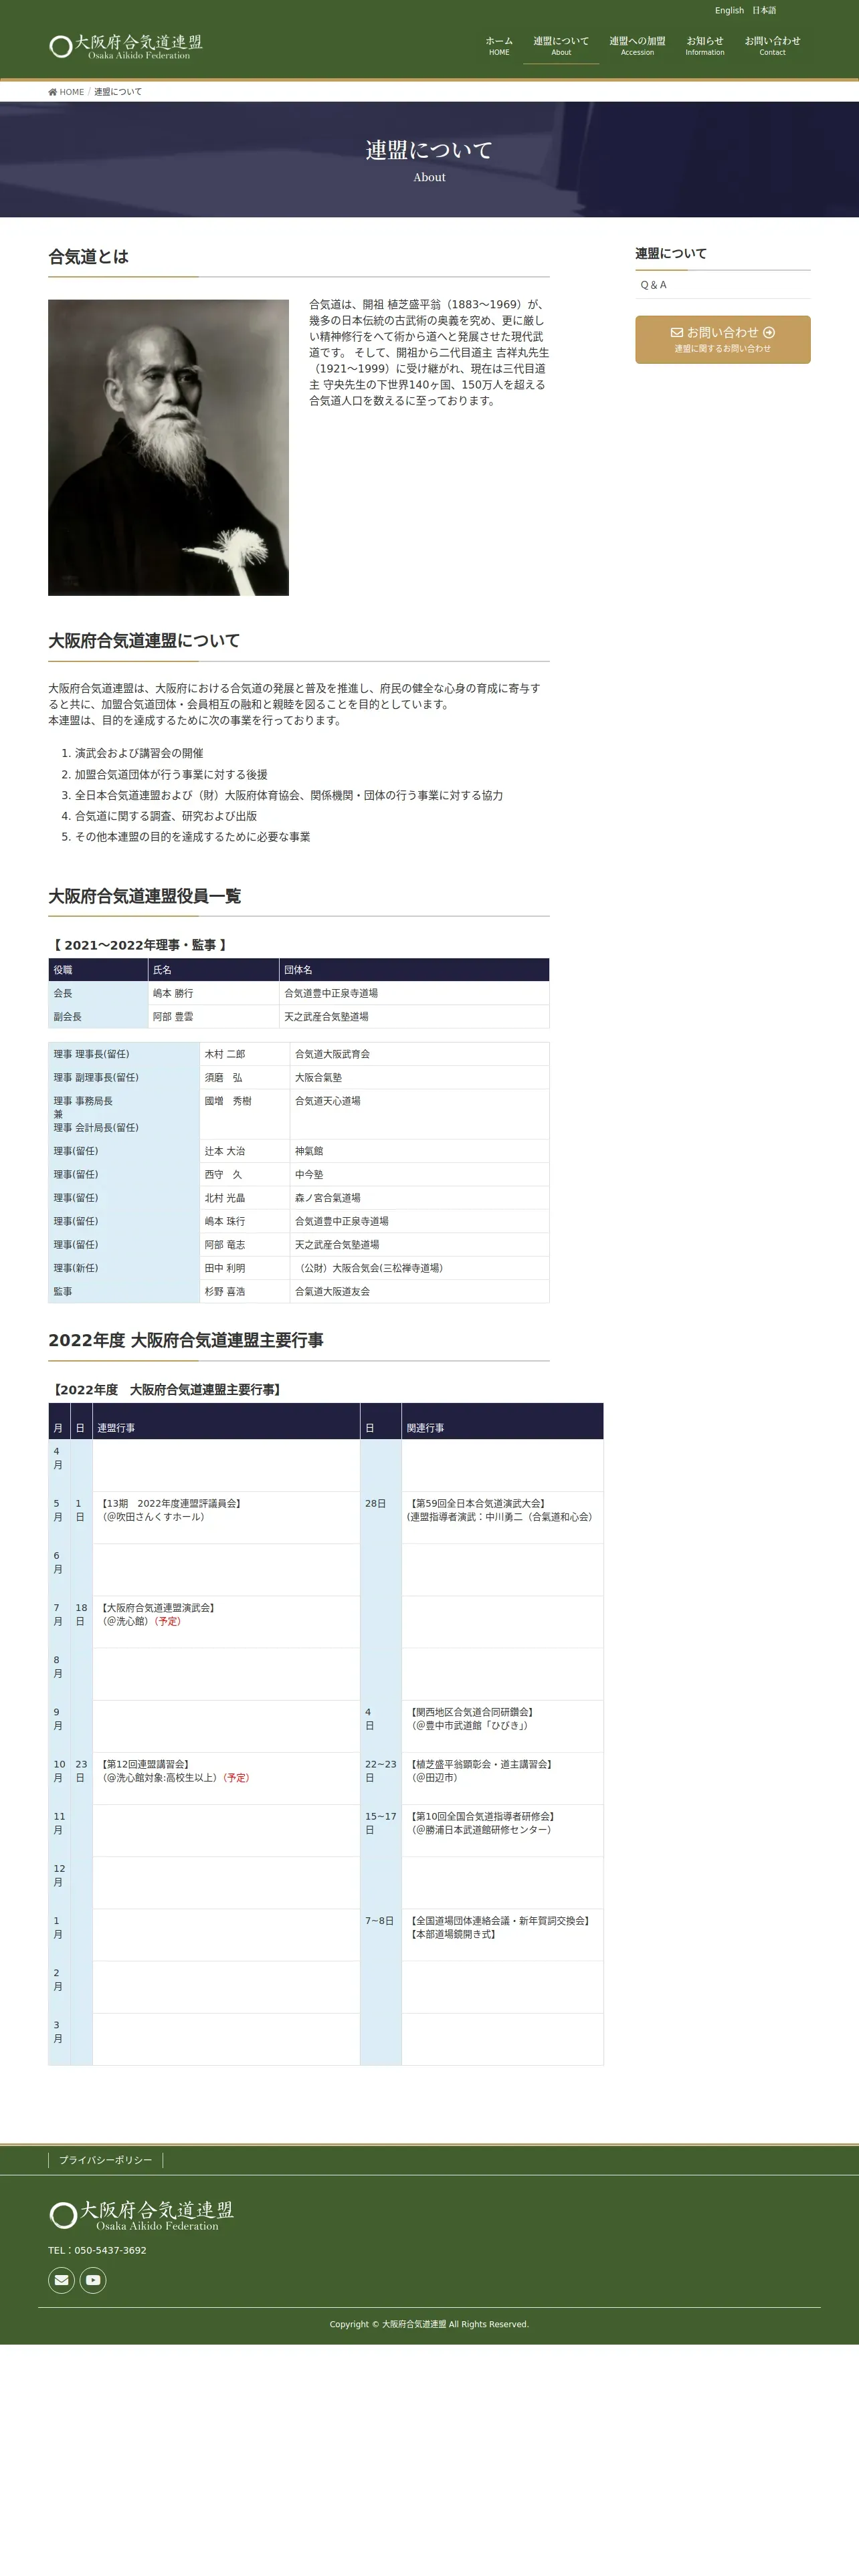Open the お問い合わせ Contact menu
859x2576 pixels.
tap(772, 46)
